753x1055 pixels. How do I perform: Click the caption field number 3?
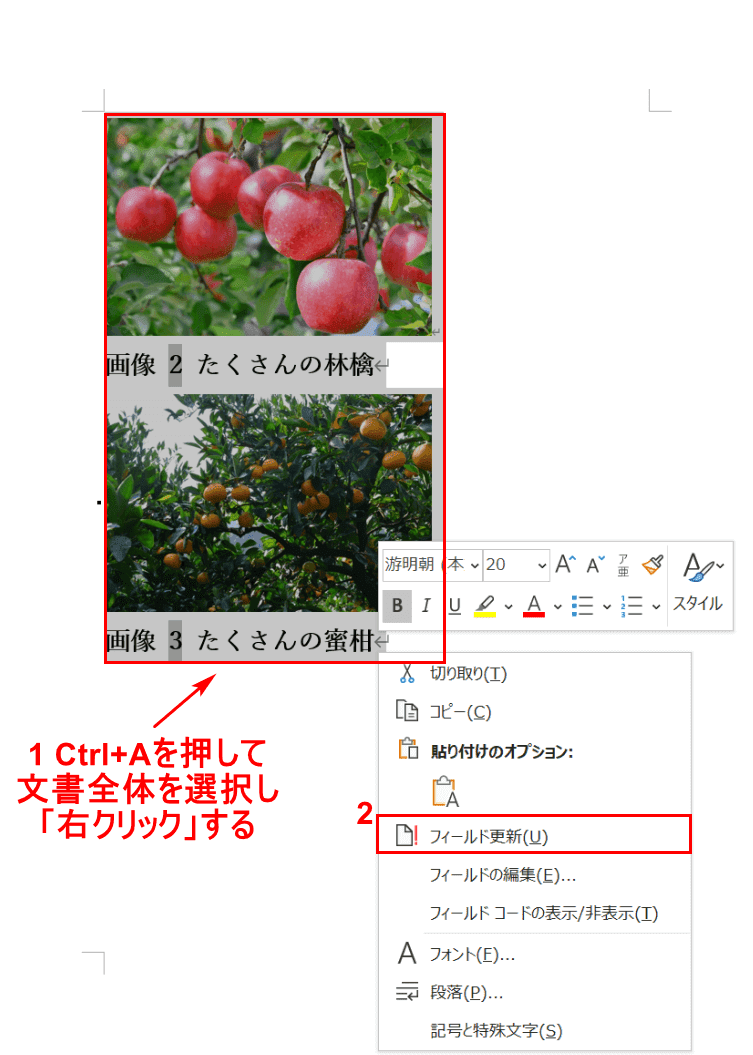(175, 640)
